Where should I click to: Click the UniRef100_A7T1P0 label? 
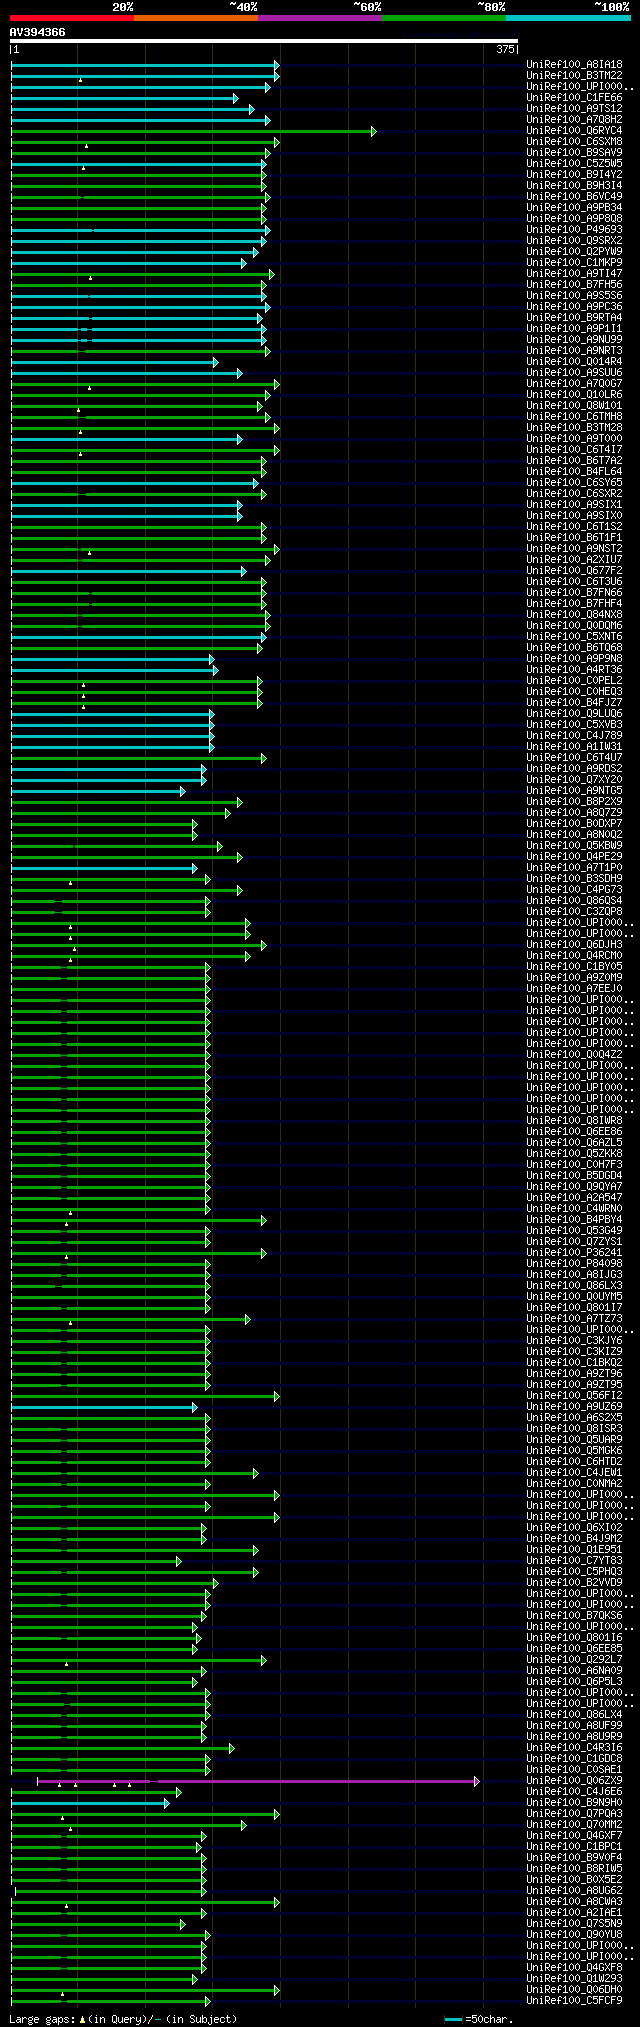574,868
